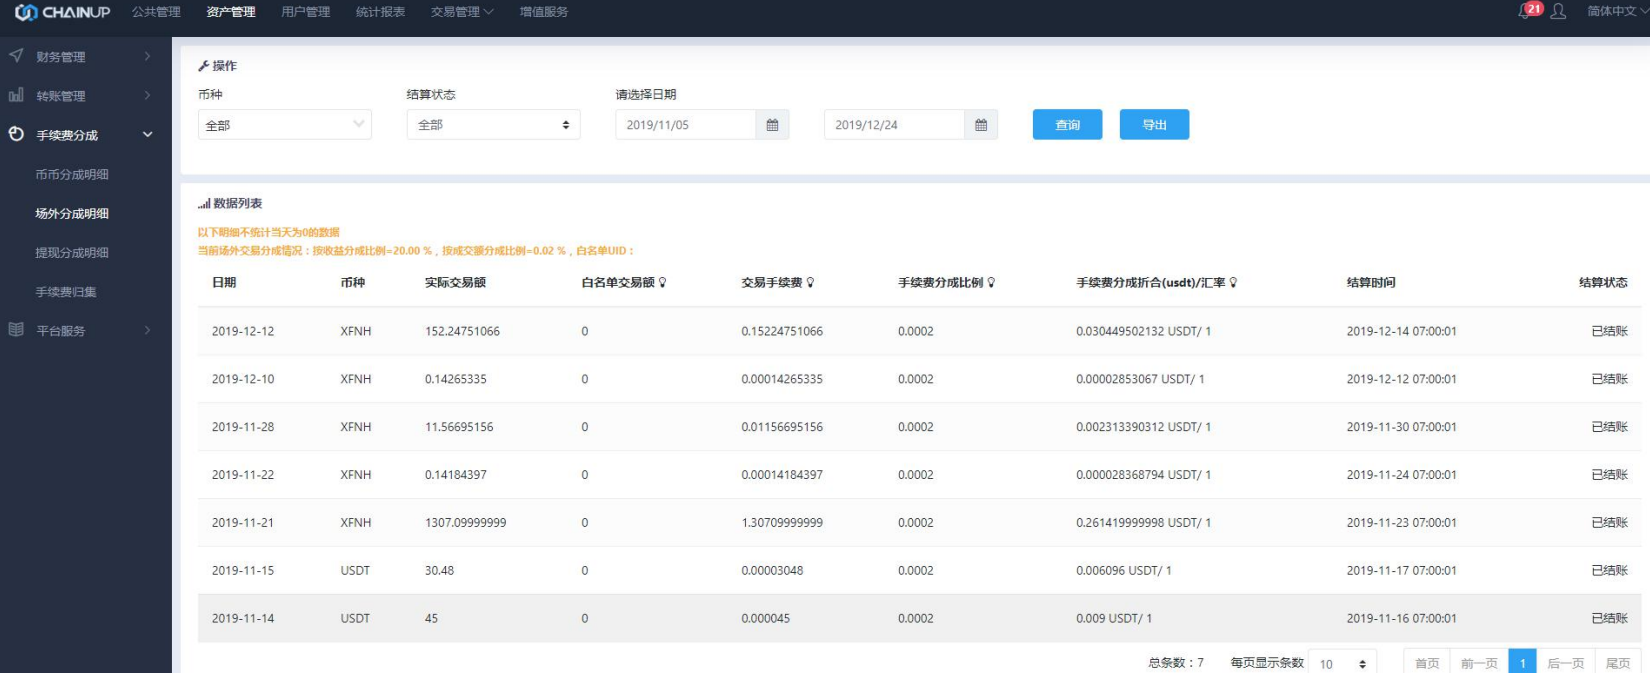This screenshot has height=680, width=1650.
Task: Click the 1307.09999999 amount cell
Action: click(x=466, y=523)
